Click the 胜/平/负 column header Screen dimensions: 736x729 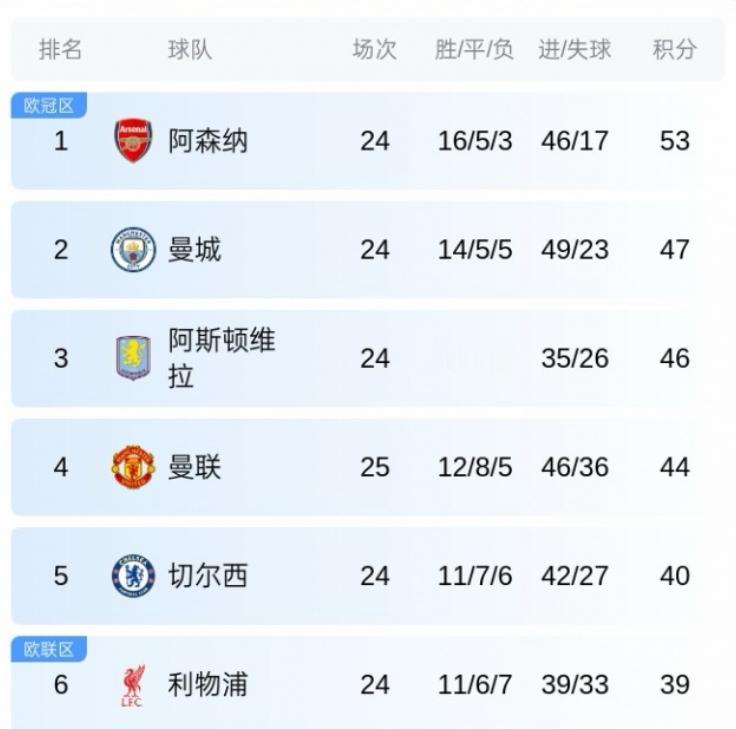474,49
